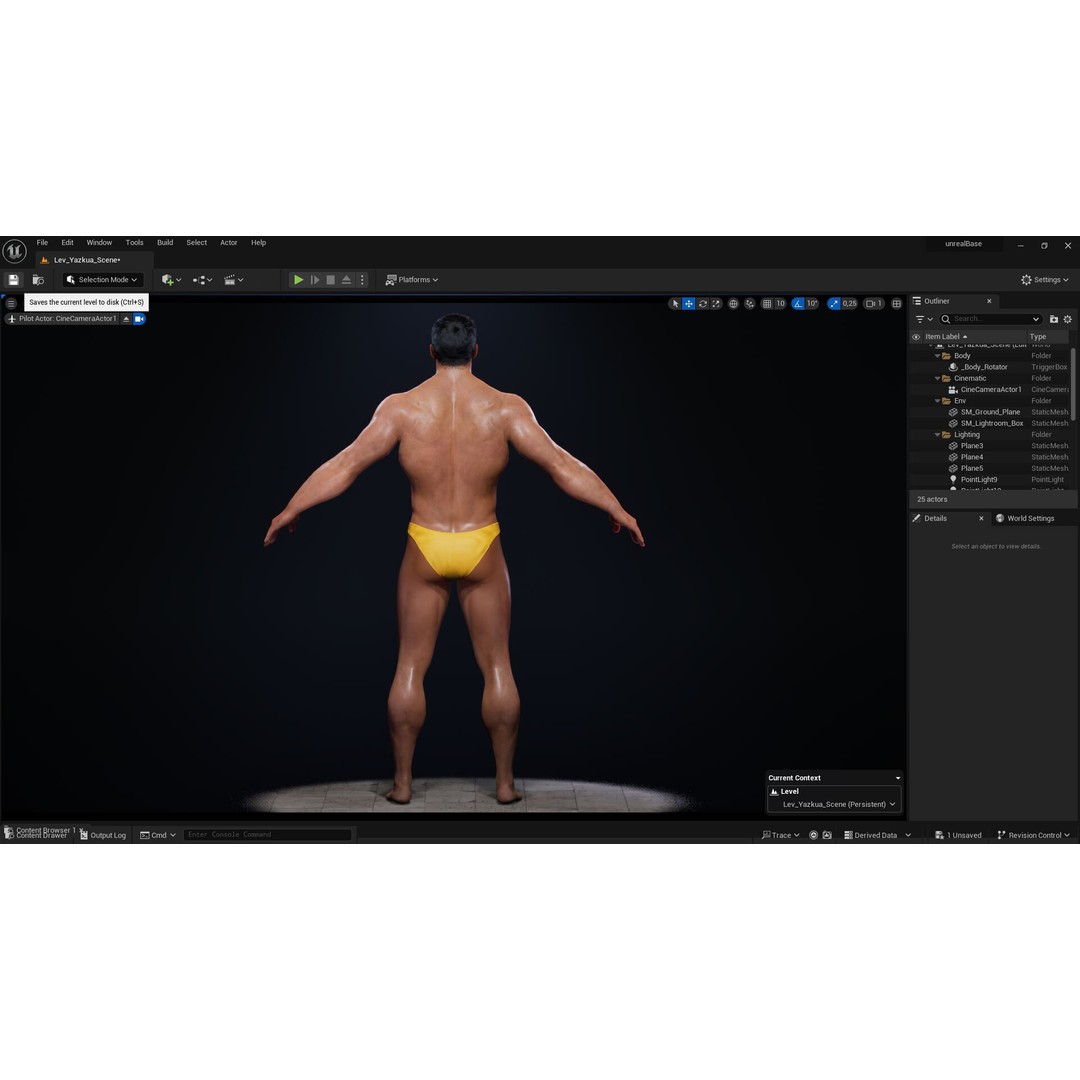Start Play in Editor with green arrow
This screenshot has width=1080, height=1080.
(298, 280)
